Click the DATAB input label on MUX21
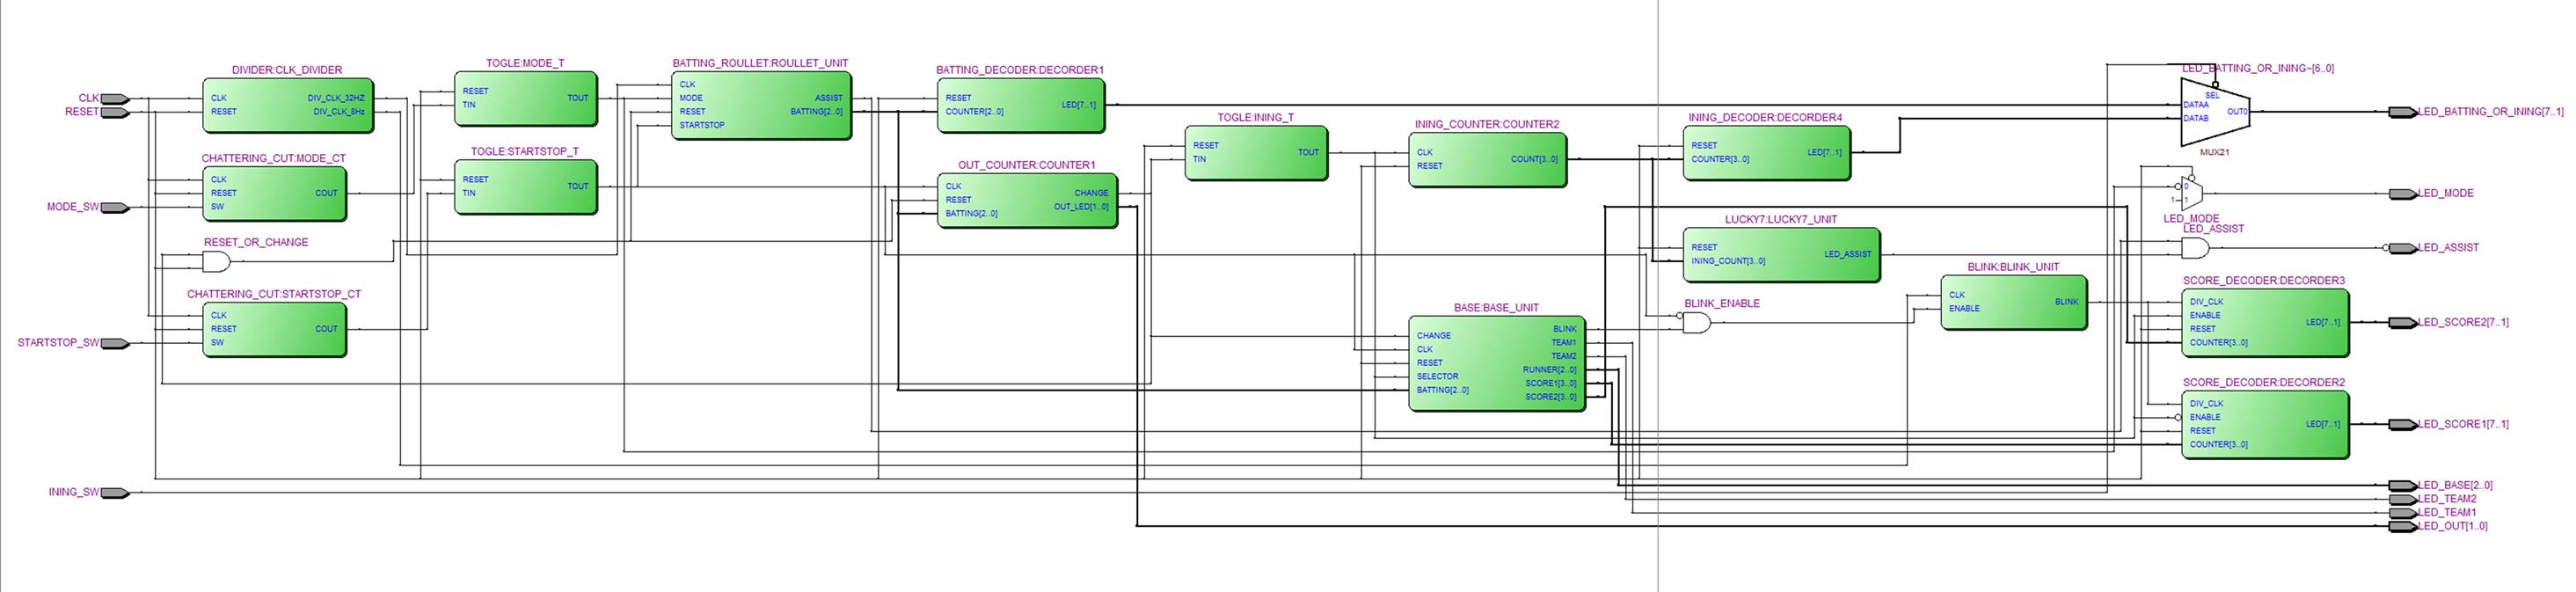This screenshot has height=592, width=2576. pos(2196,118)
